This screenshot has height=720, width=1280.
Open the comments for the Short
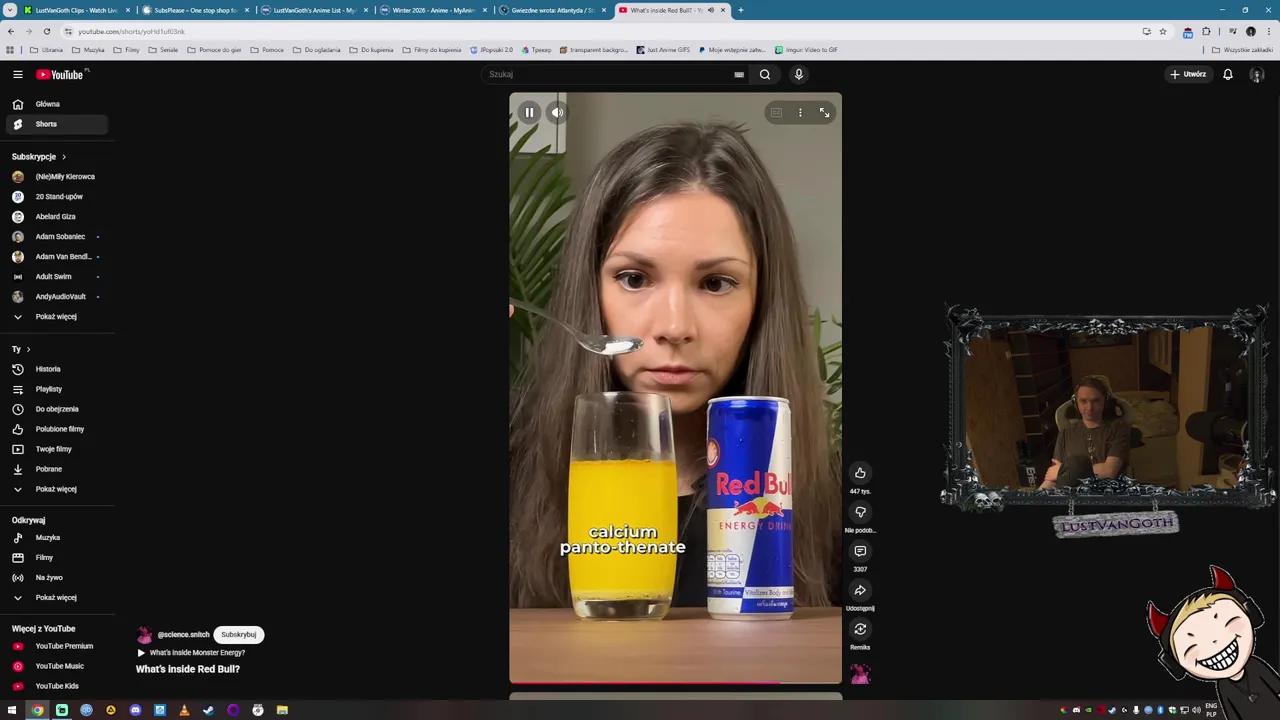tap(860, 551)
